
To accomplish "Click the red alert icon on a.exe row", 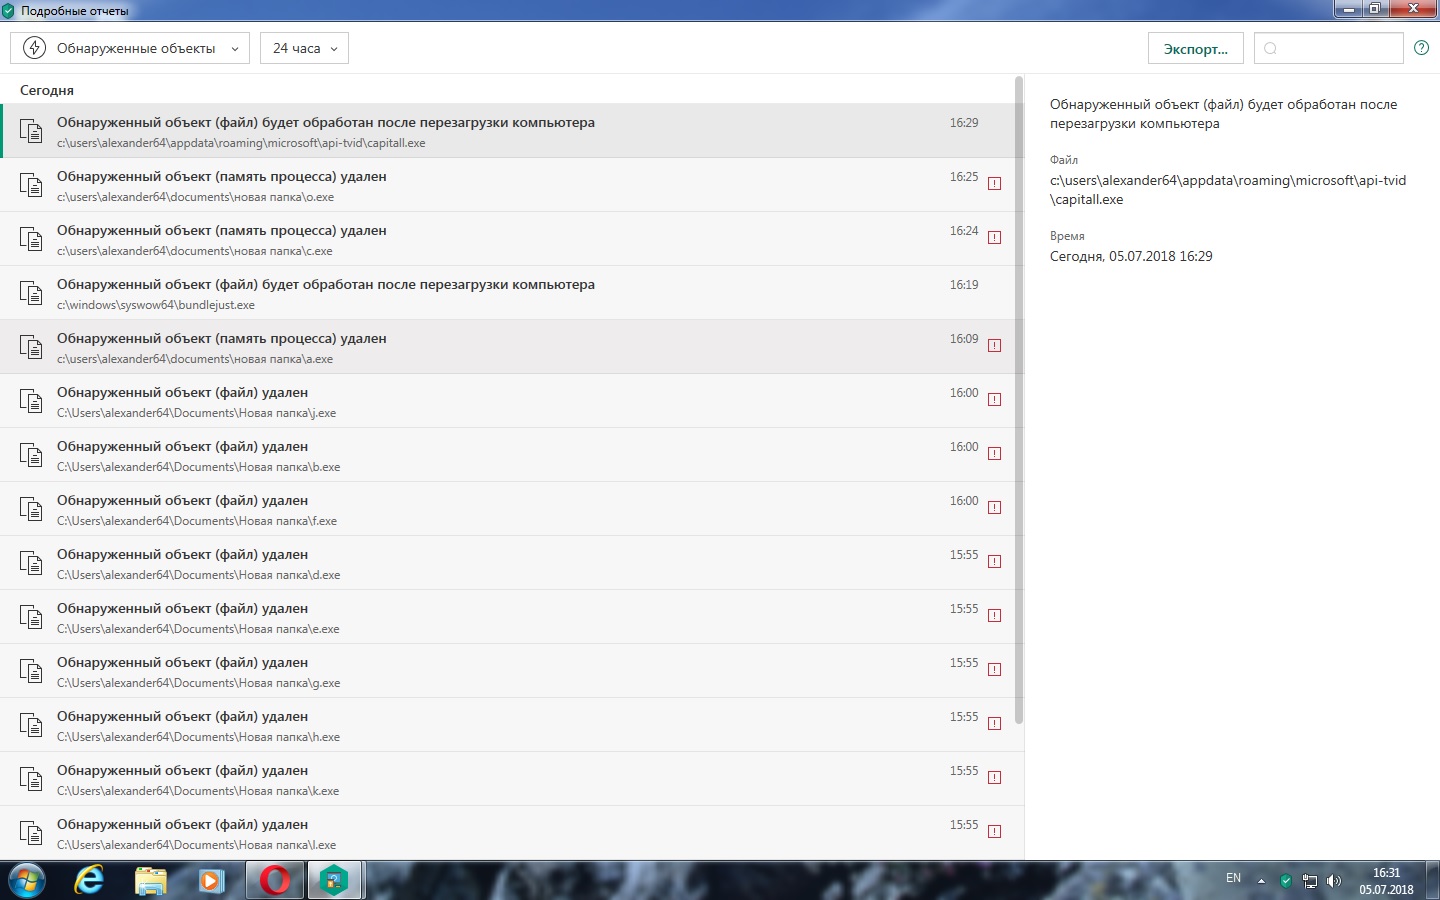I will coord(994,346).
